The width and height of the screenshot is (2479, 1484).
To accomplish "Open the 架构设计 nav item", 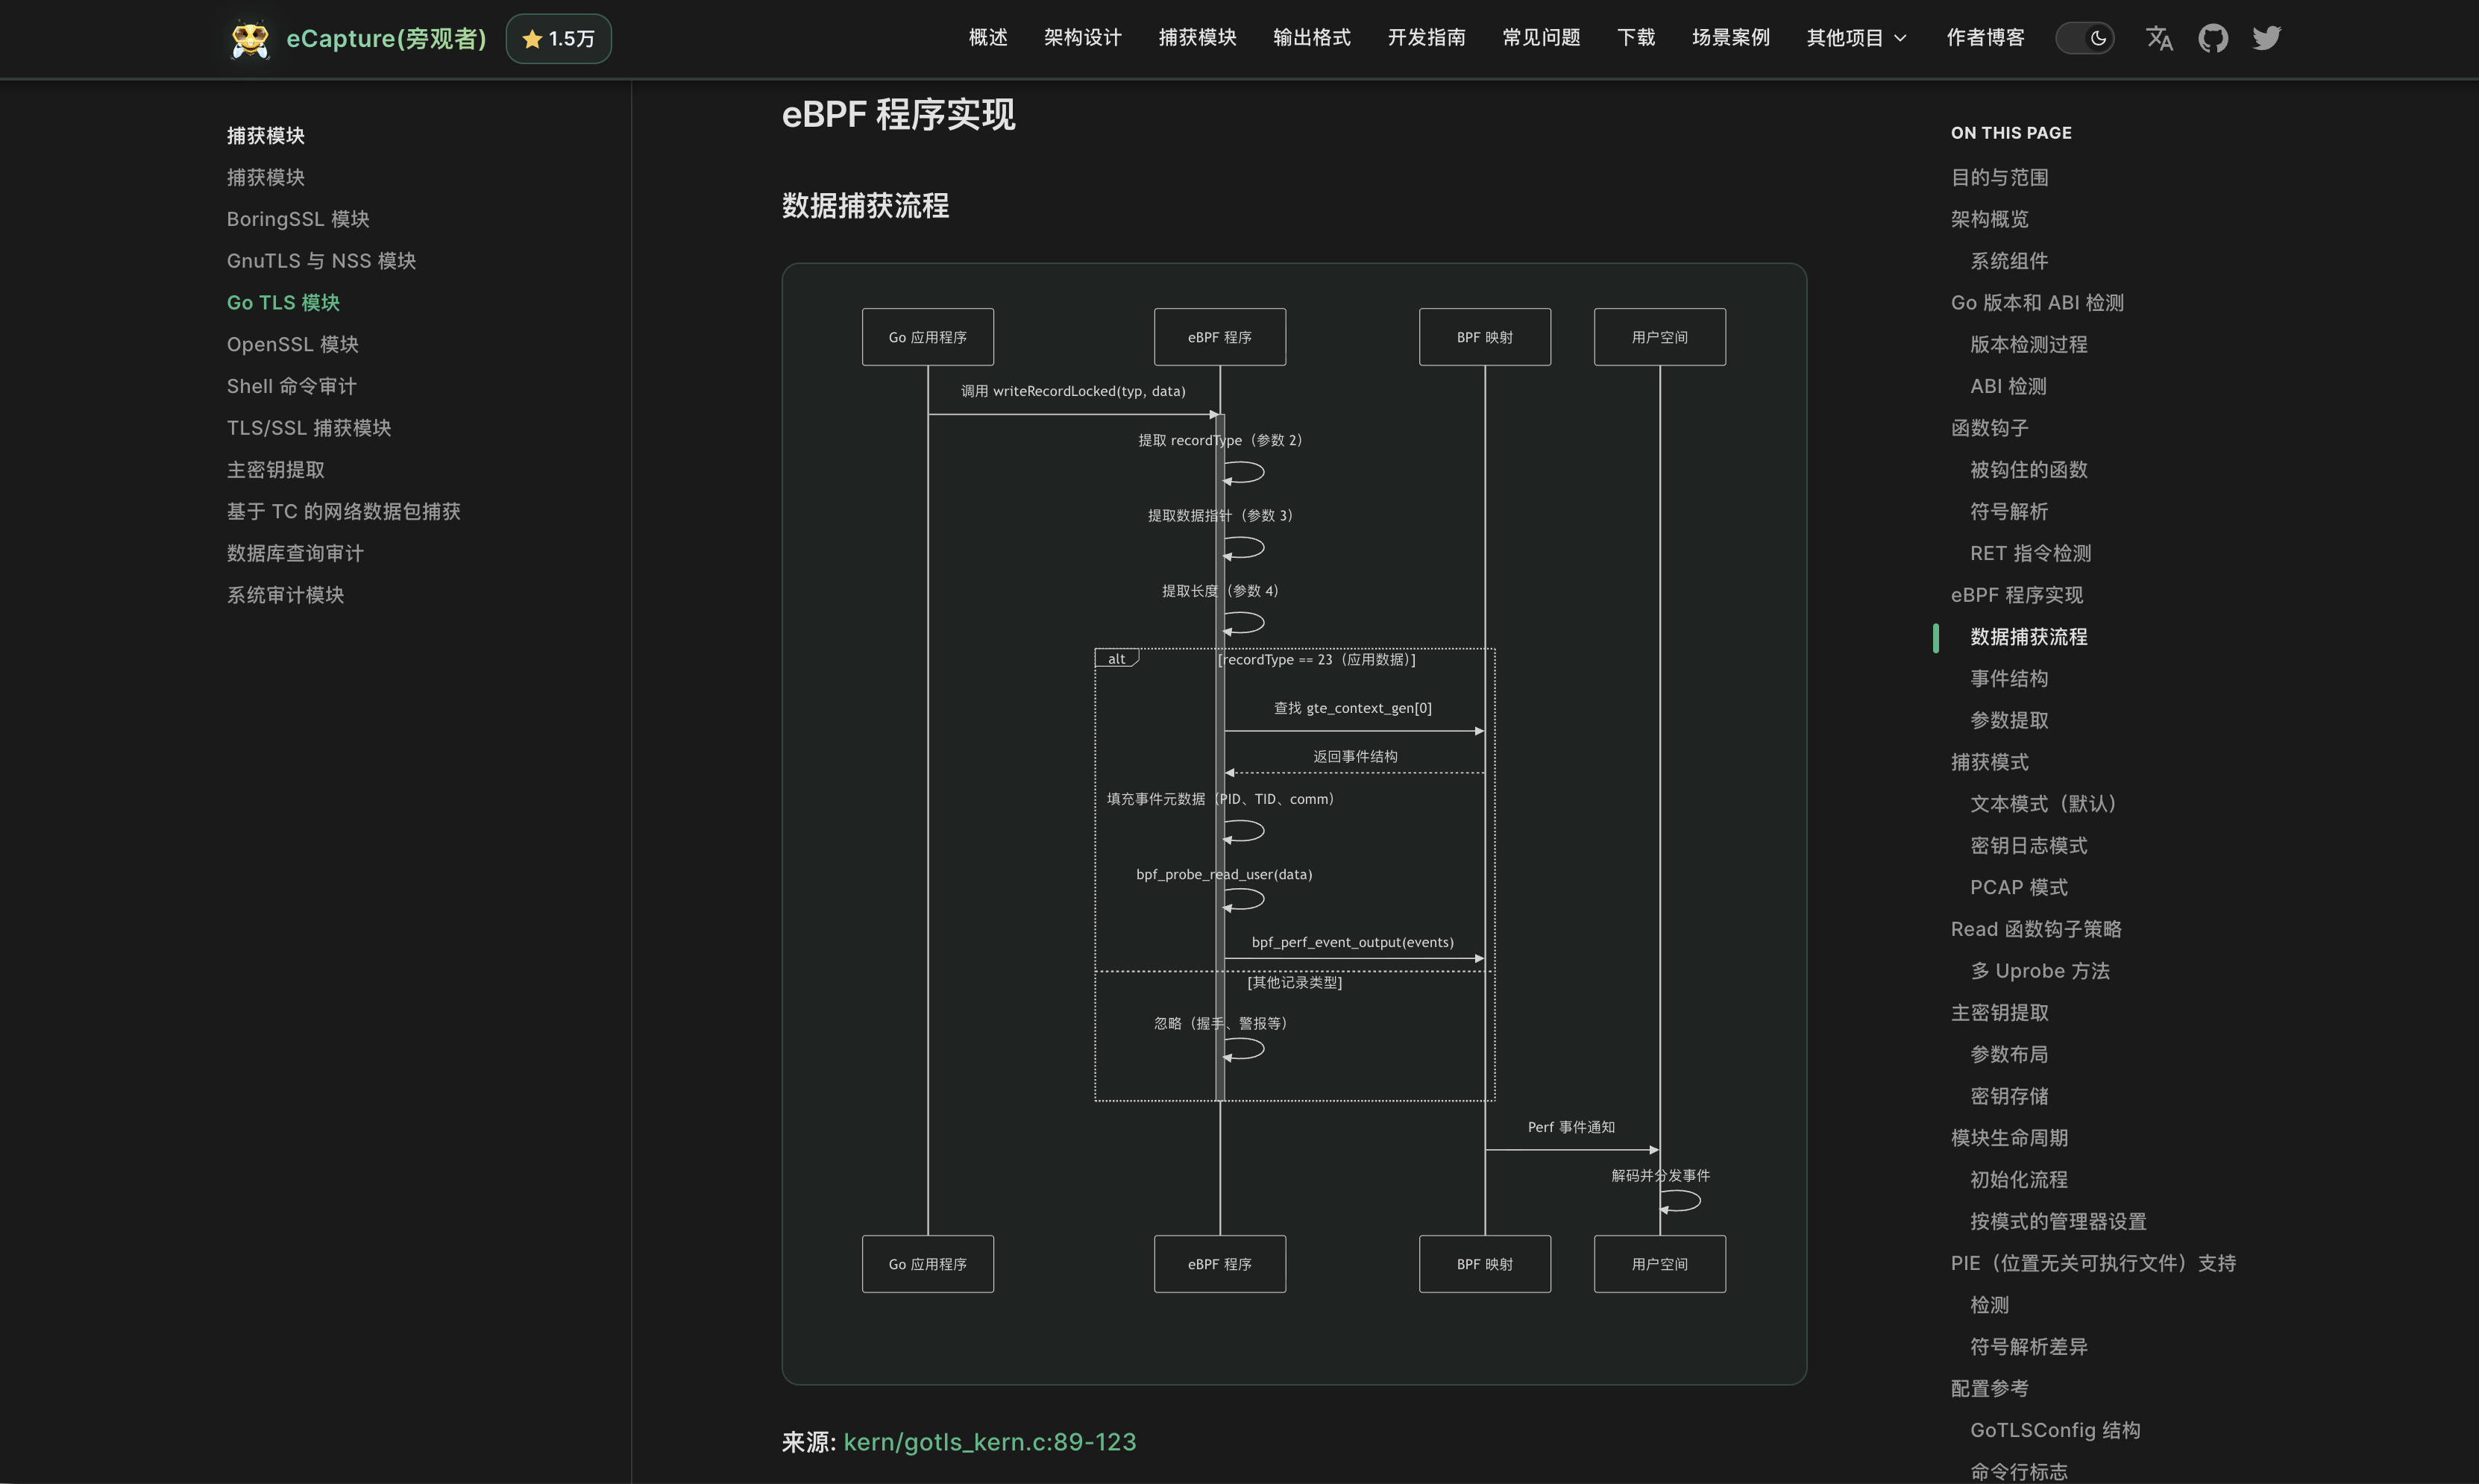I will 1082,38.
